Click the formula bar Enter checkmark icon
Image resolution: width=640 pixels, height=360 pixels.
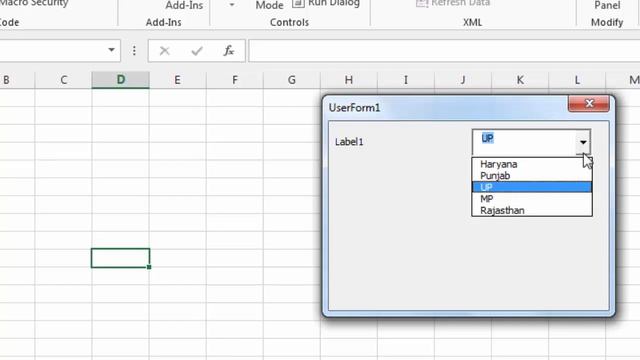point(197,51)
